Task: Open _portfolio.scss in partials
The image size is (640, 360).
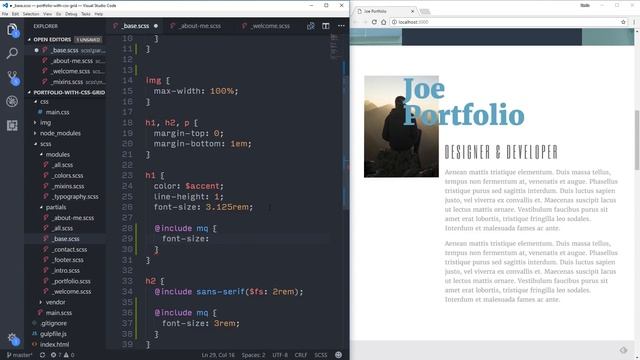Action: [x=71, y=281]
